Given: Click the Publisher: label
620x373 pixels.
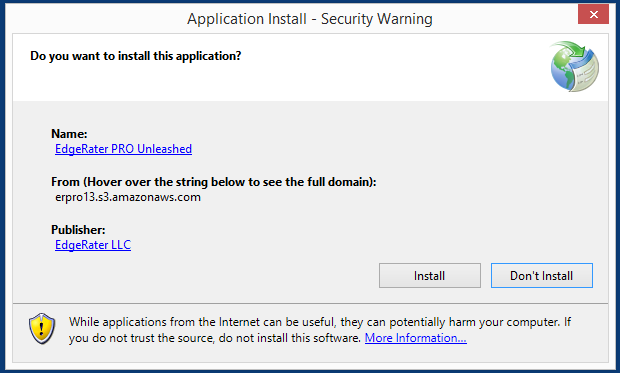Looking at the screenshot, I should point(78,230).
